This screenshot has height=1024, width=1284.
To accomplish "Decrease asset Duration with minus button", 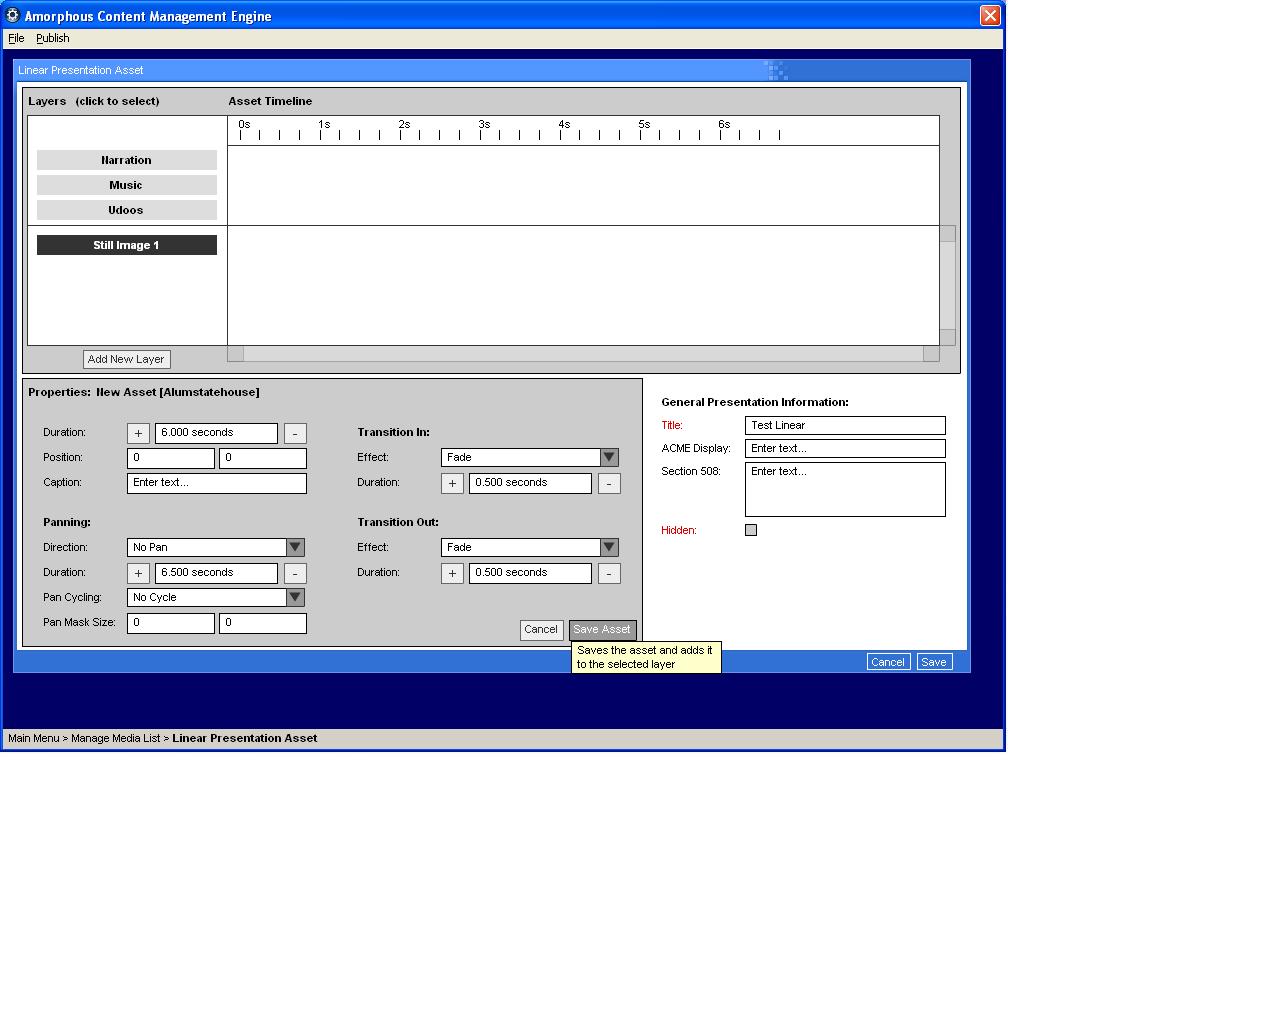I will [x=295, y=433].
